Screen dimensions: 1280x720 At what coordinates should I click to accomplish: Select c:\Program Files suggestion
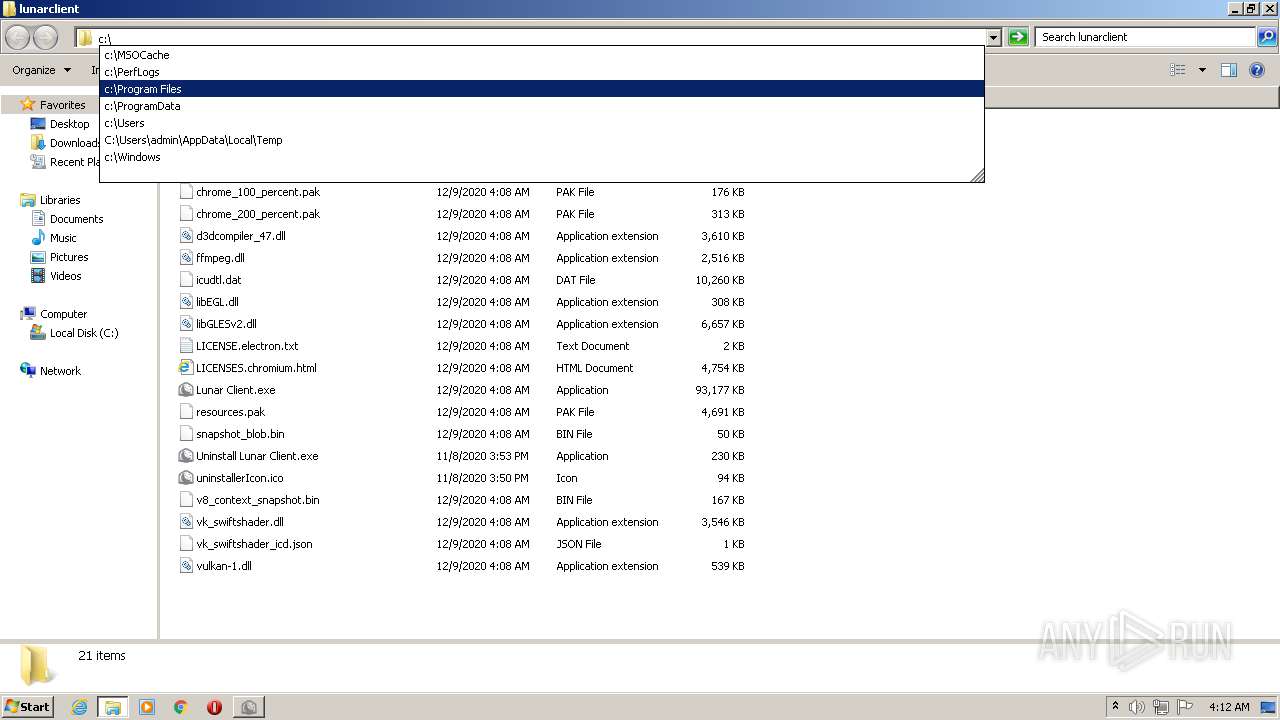pos(541,89)
